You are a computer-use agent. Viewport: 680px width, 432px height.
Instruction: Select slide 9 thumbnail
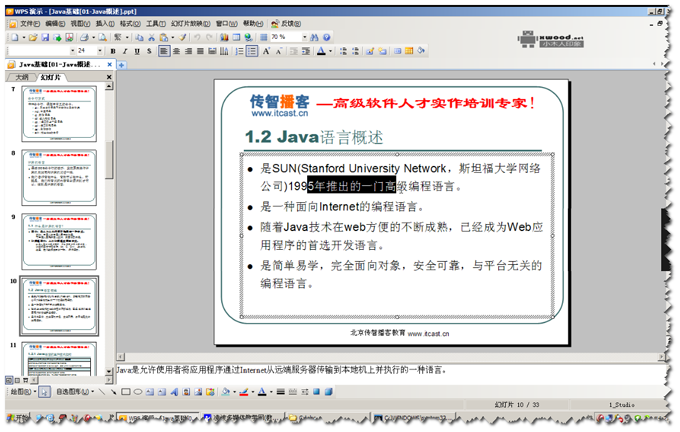point(59,241)
